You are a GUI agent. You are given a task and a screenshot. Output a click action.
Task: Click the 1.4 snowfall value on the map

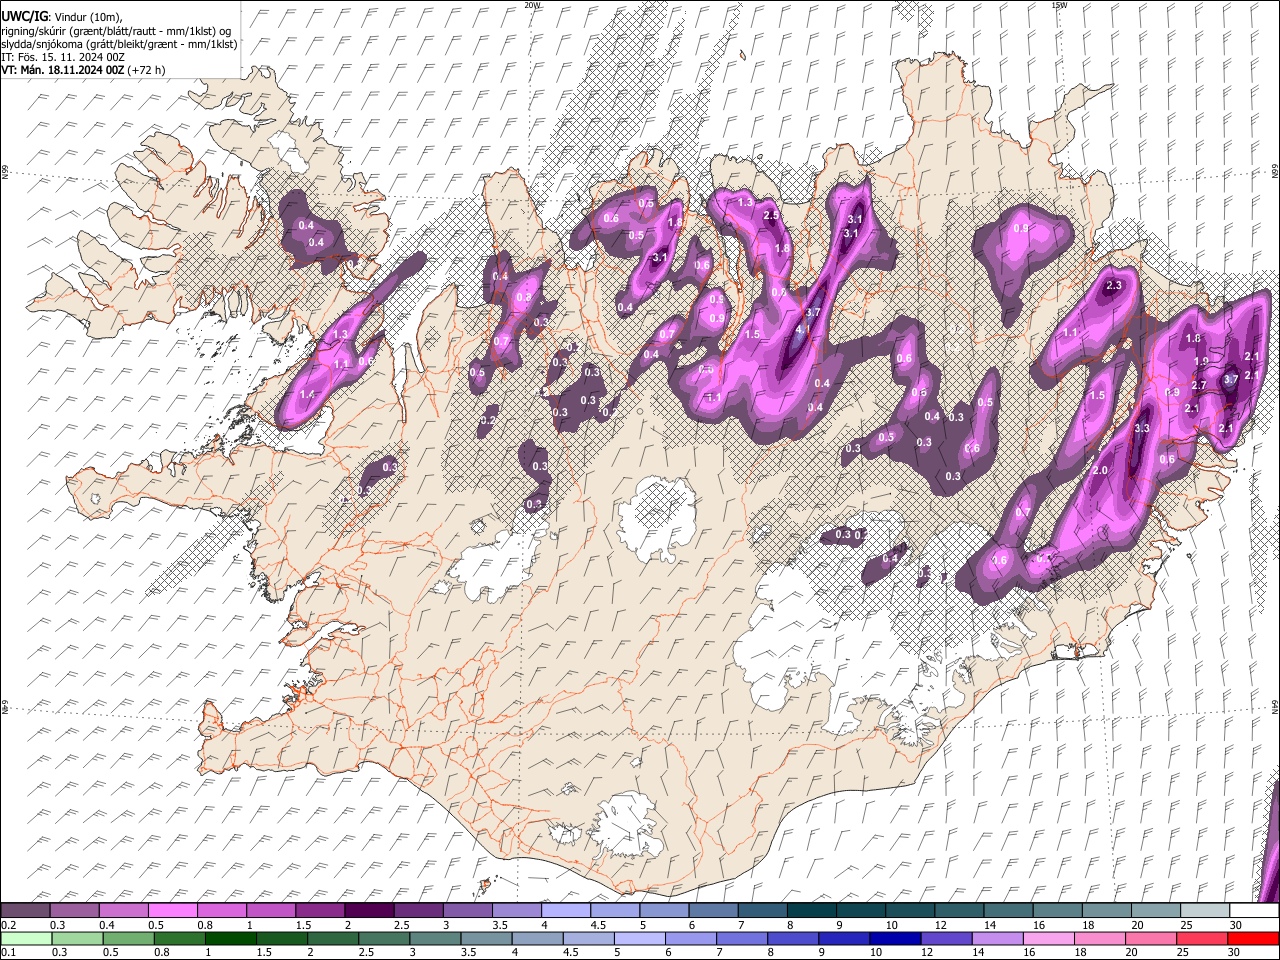coord(307,395)
